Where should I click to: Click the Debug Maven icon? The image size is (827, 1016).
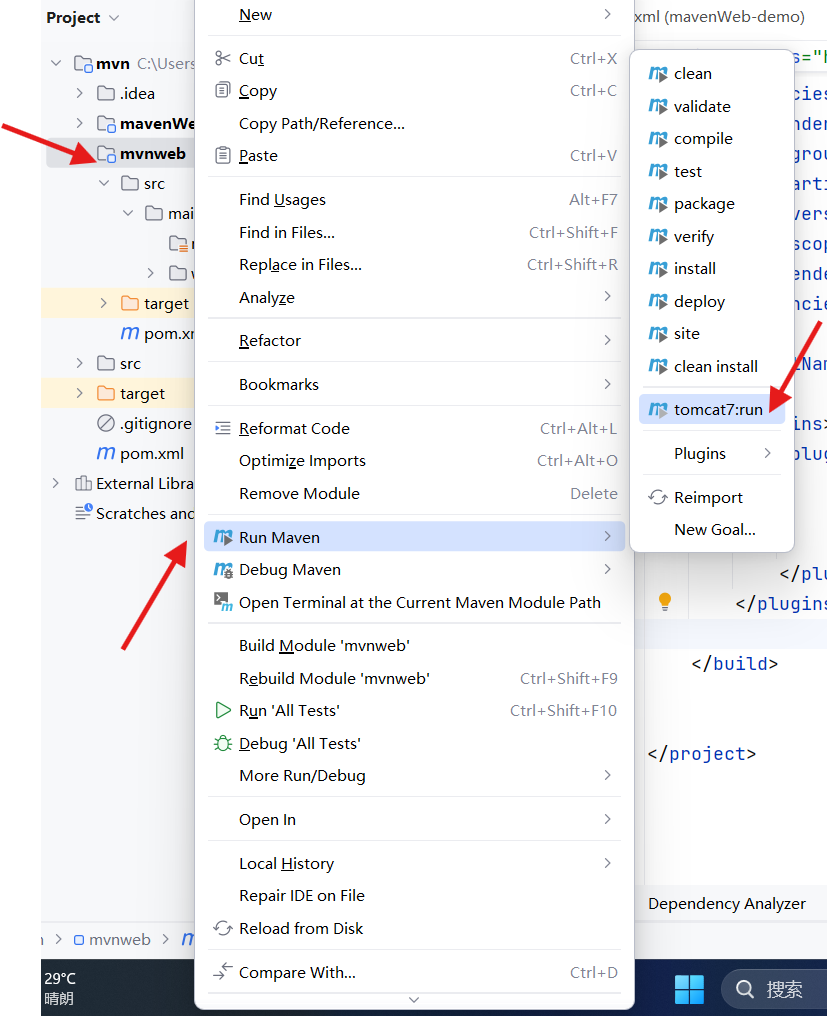tap(223, 570)
